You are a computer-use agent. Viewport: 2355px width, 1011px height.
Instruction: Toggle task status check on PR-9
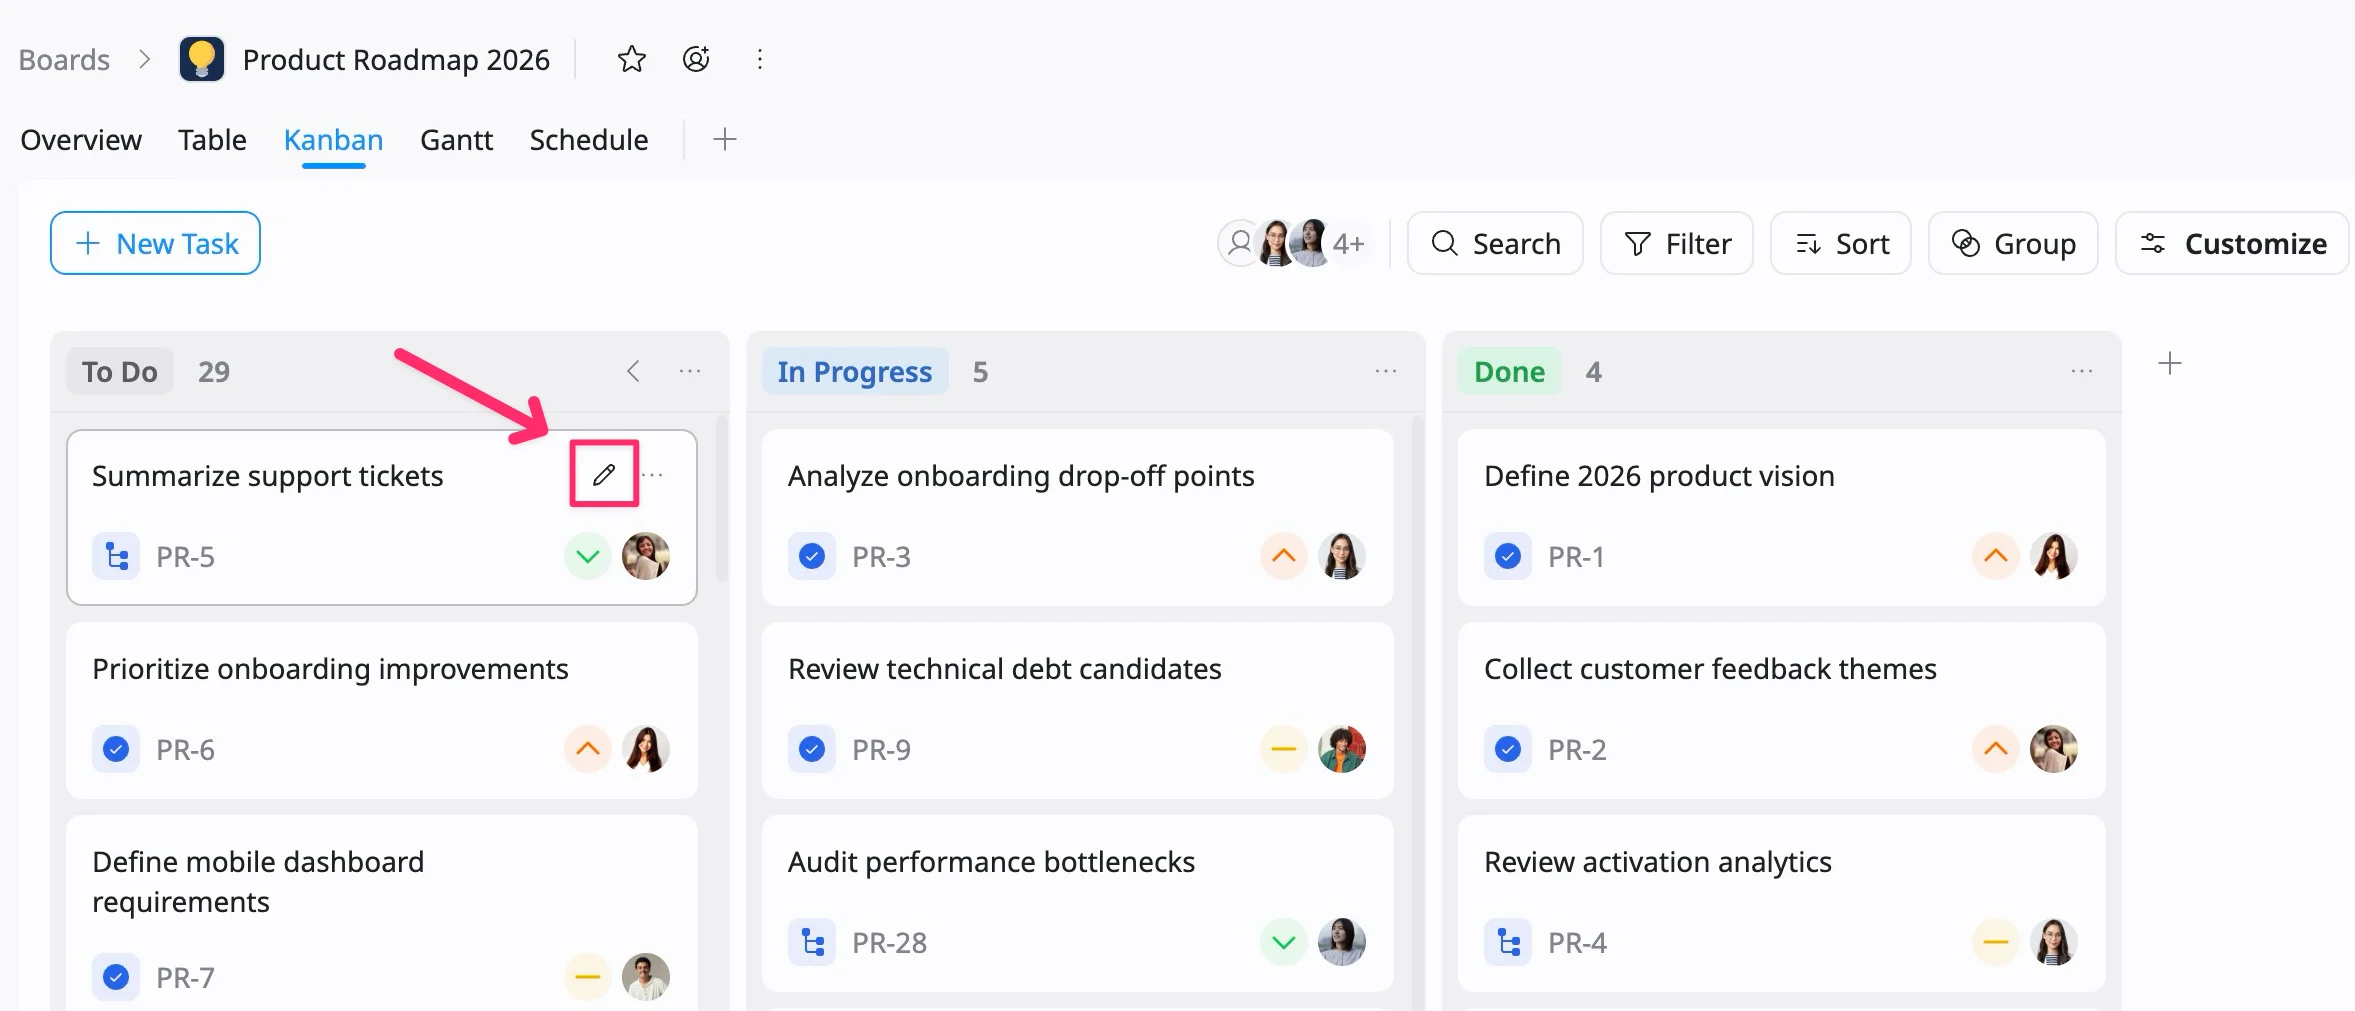[x=812, y=749]
